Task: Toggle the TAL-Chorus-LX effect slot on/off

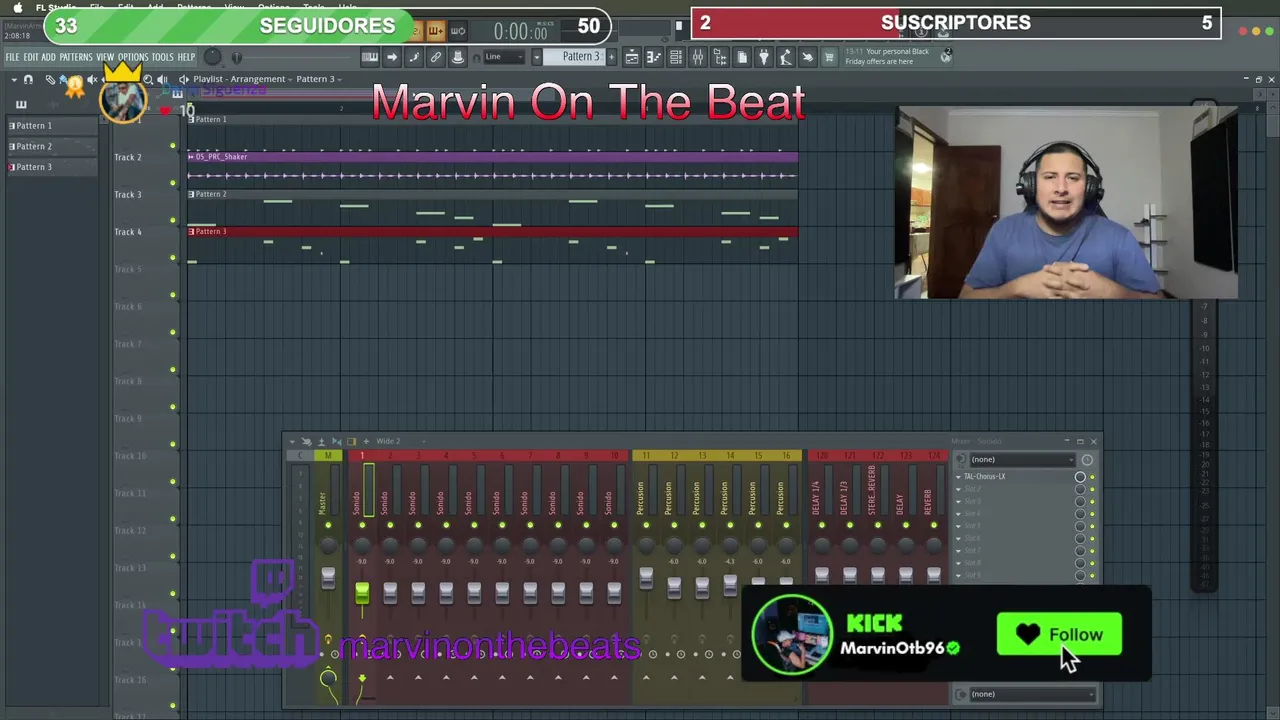Action: (1092, 477)
